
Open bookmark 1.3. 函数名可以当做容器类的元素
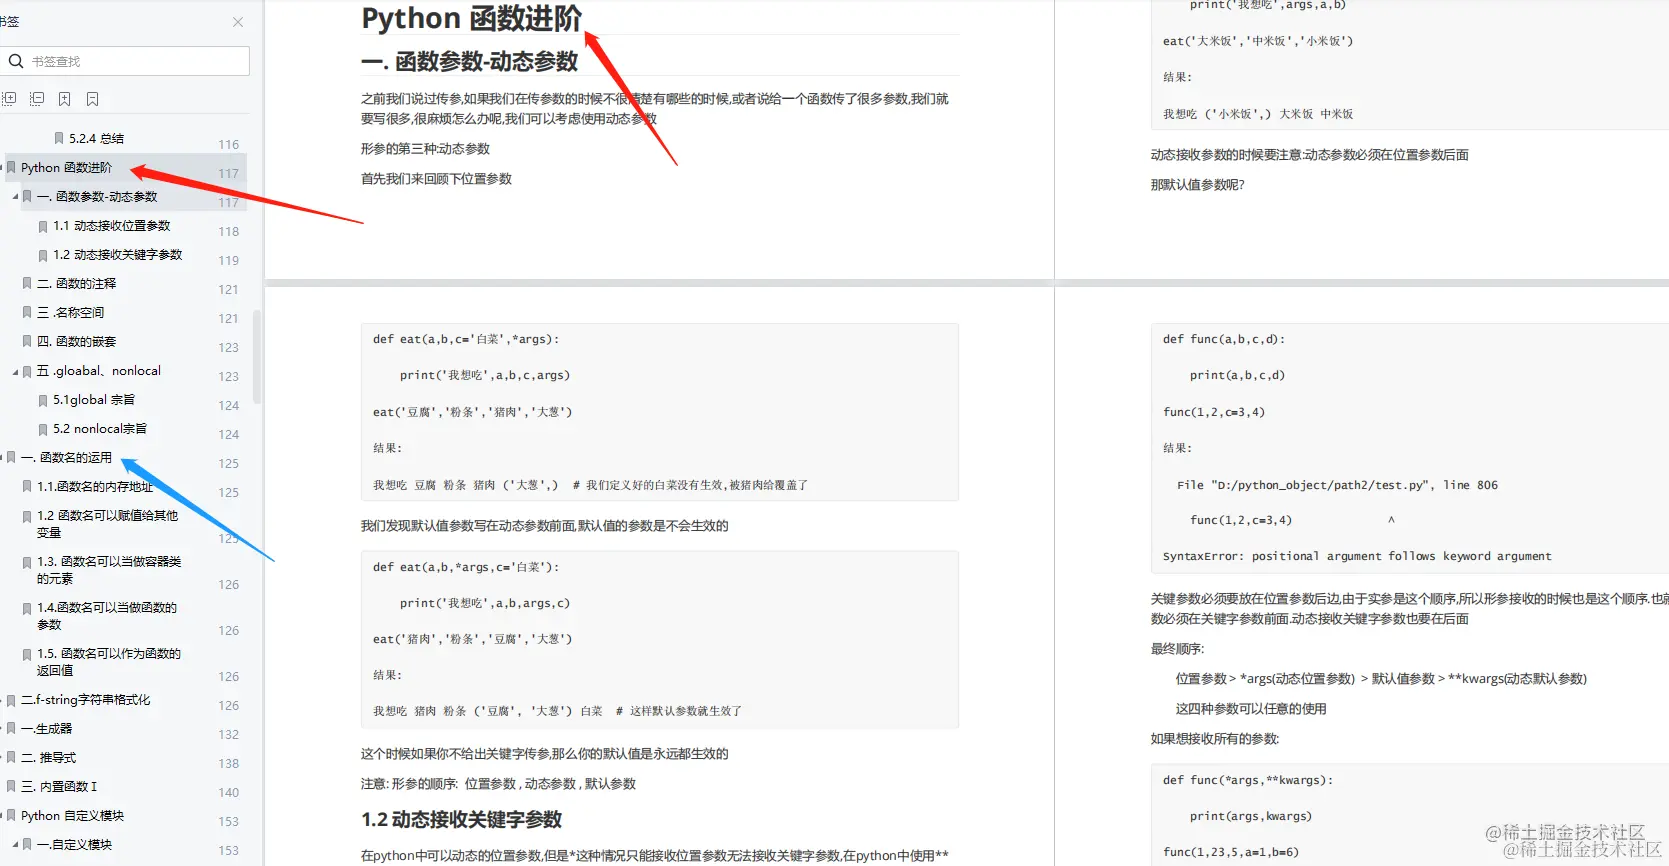coord(109,570)
